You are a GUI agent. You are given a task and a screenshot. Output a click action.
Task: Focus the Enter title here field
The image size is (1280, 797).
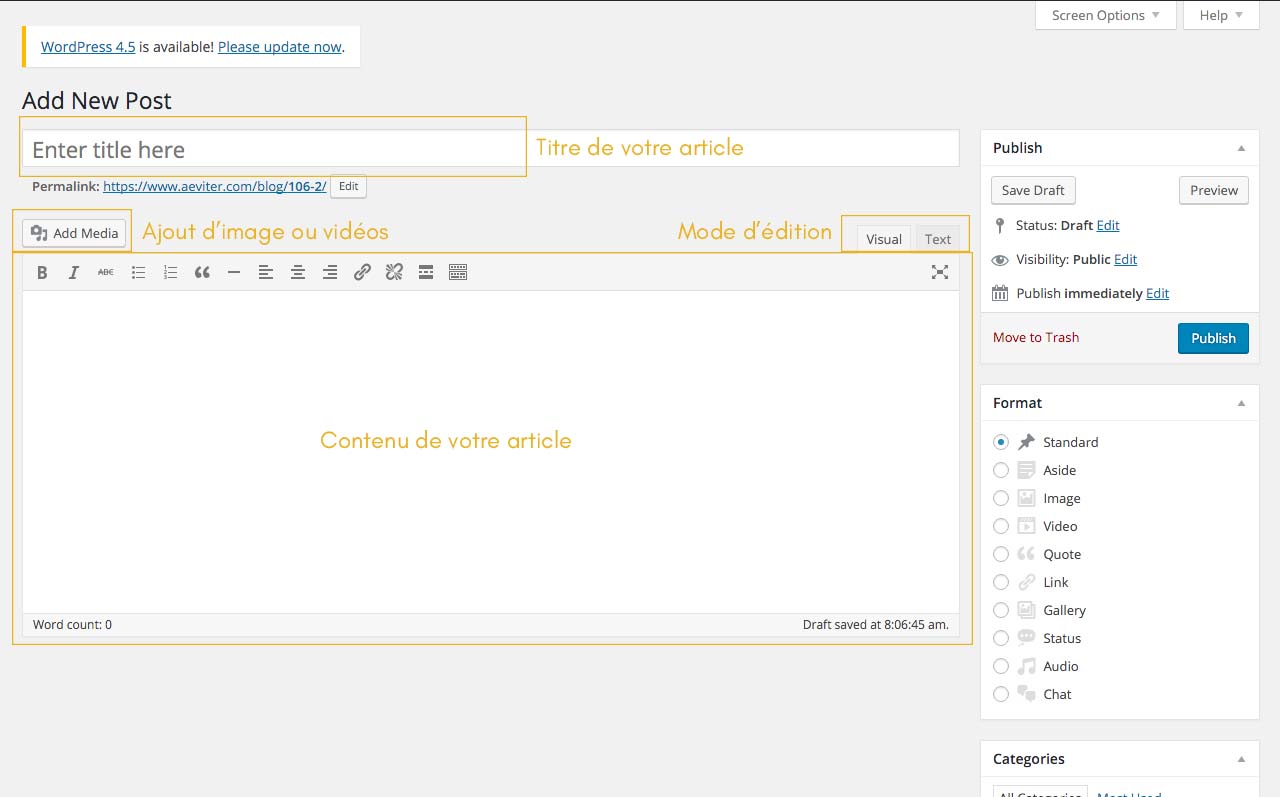(490, 149)
